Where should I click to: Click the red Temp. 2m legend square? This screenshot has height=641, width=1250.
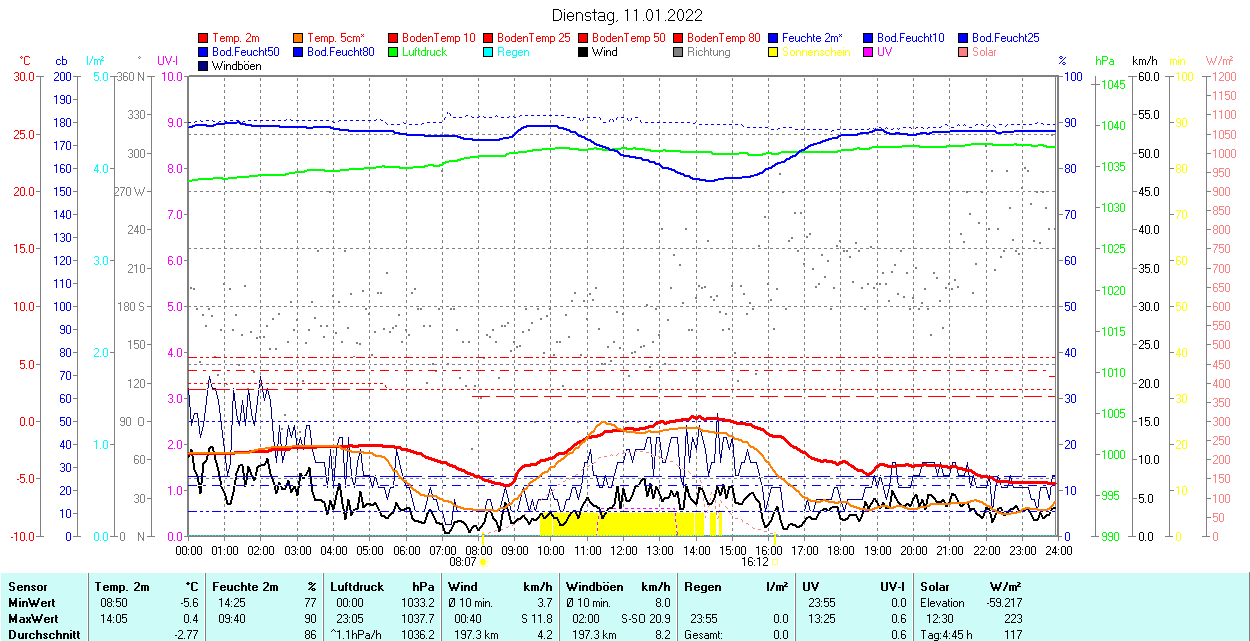pyautogui.click(x=204, y=38)
